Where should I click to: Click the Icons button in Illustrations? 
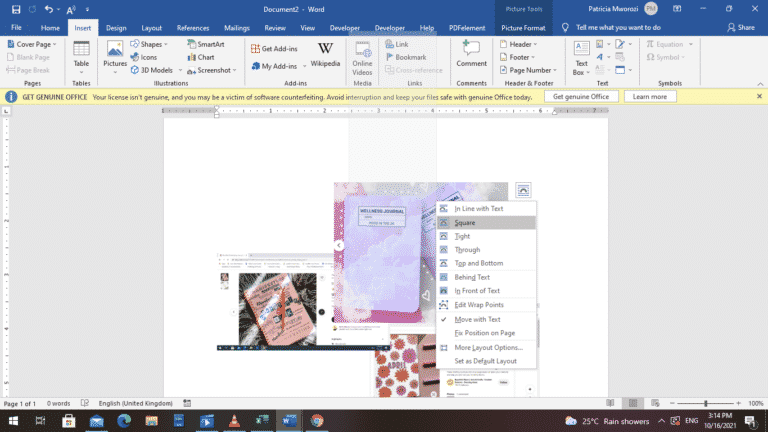coord(144,57)
